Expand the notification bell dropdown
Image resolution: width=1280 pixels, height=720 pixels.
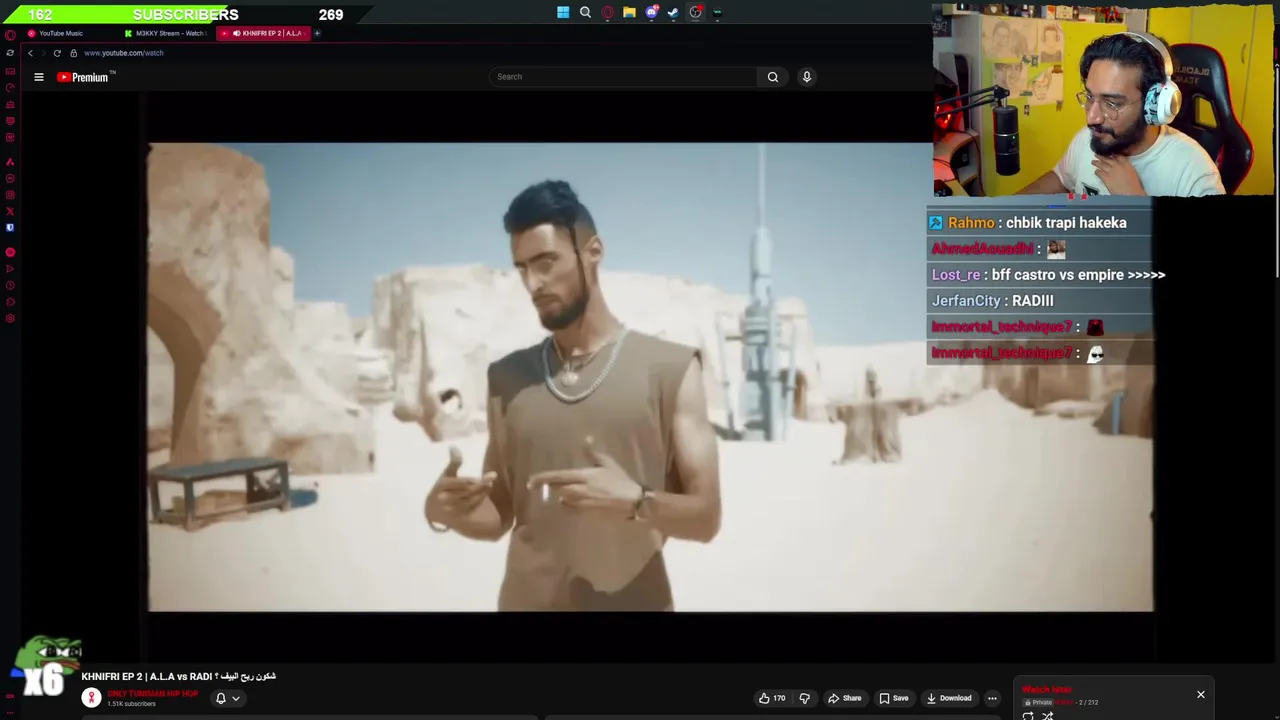pyautogui.click(x=227, y=698)
